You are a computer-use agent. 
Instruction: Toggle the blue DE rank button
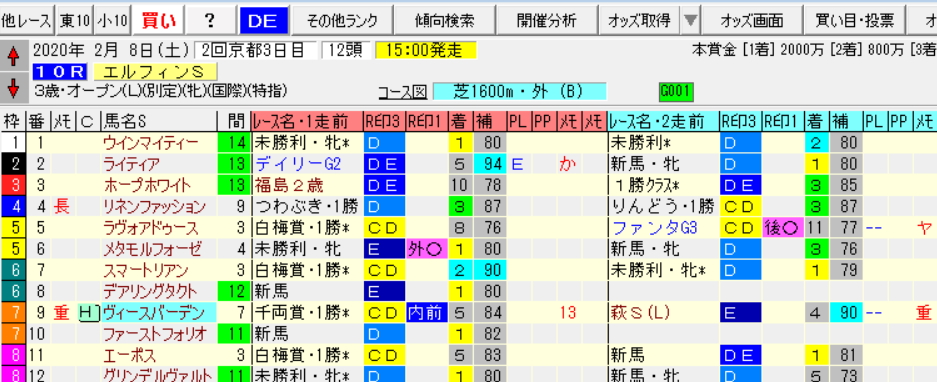(263, 22)
